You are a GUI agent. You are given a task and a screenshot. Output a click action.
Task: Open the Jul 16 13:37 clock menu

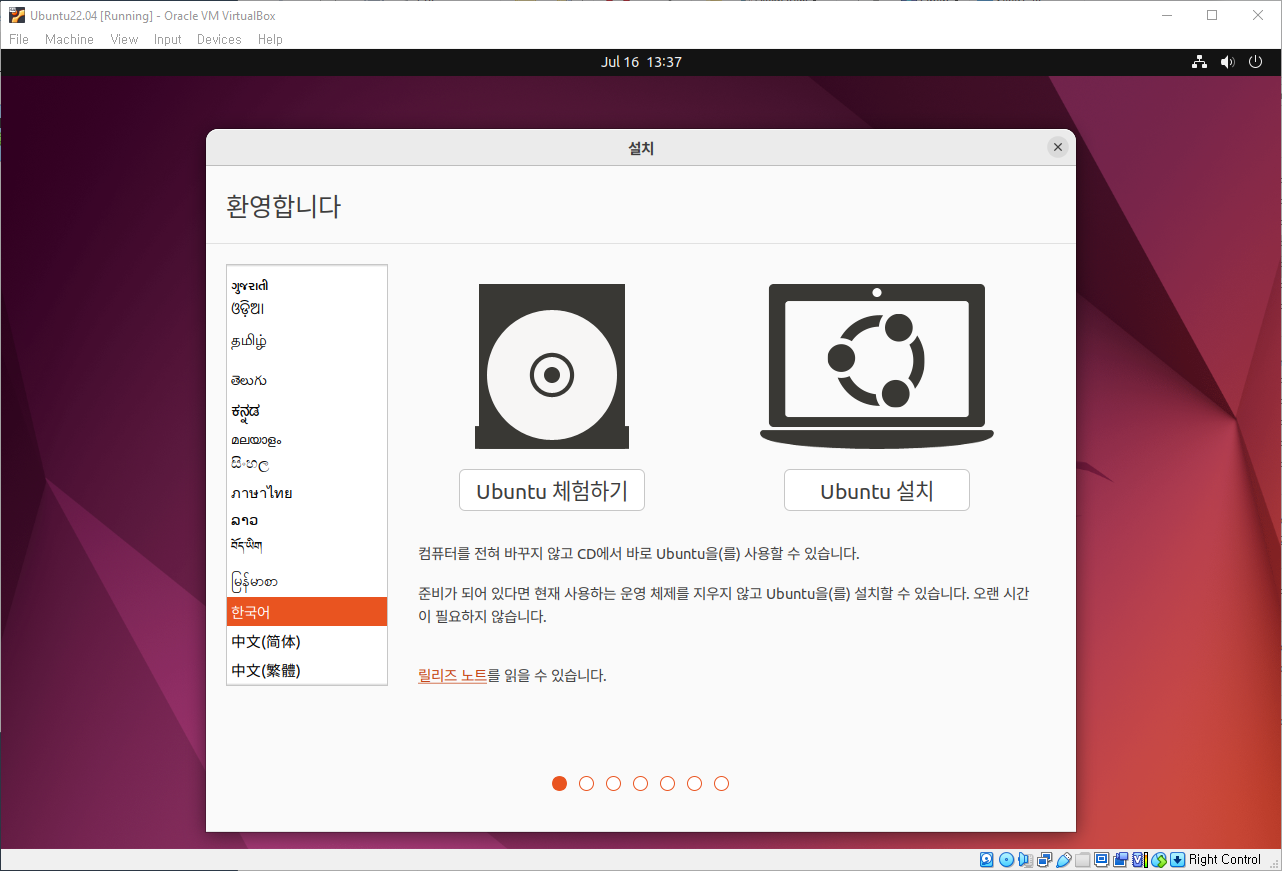[641, 62]
